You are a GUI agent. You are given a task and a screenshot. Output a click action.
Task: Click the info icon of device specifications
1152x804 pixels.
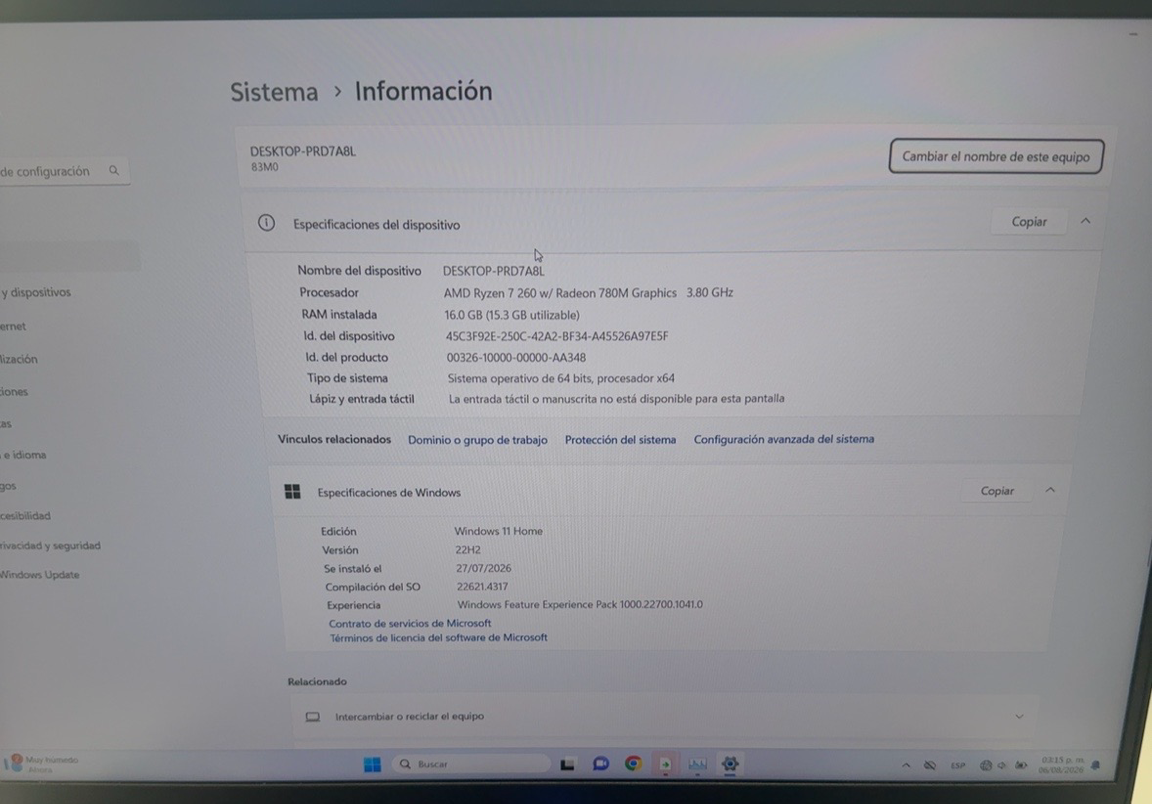coord(266,223)
